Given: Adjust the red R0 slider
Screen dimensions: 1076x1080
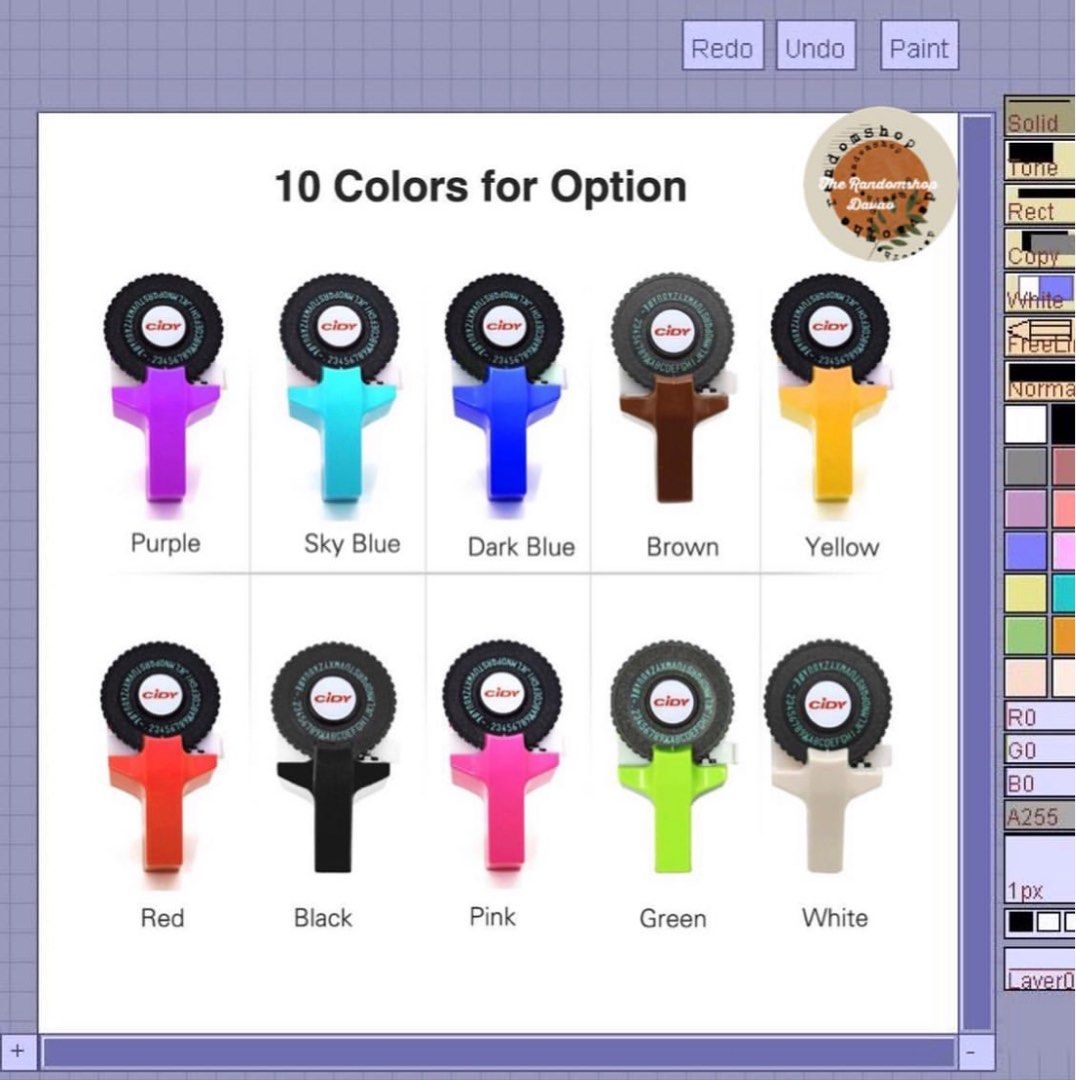Looking at the screenshot, I should [1040, 717].
